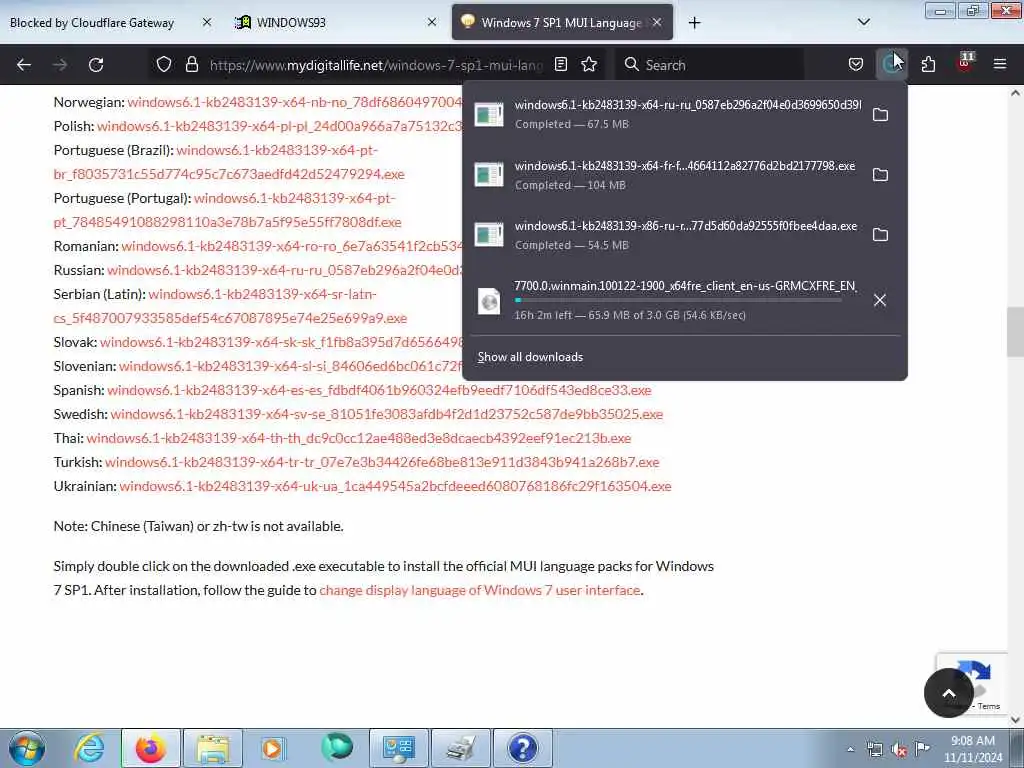This screenshot has height=768, width=1024.
Task: Open the printer icon on taskbar
Action: pyautogui.click(x=461, y=748)
